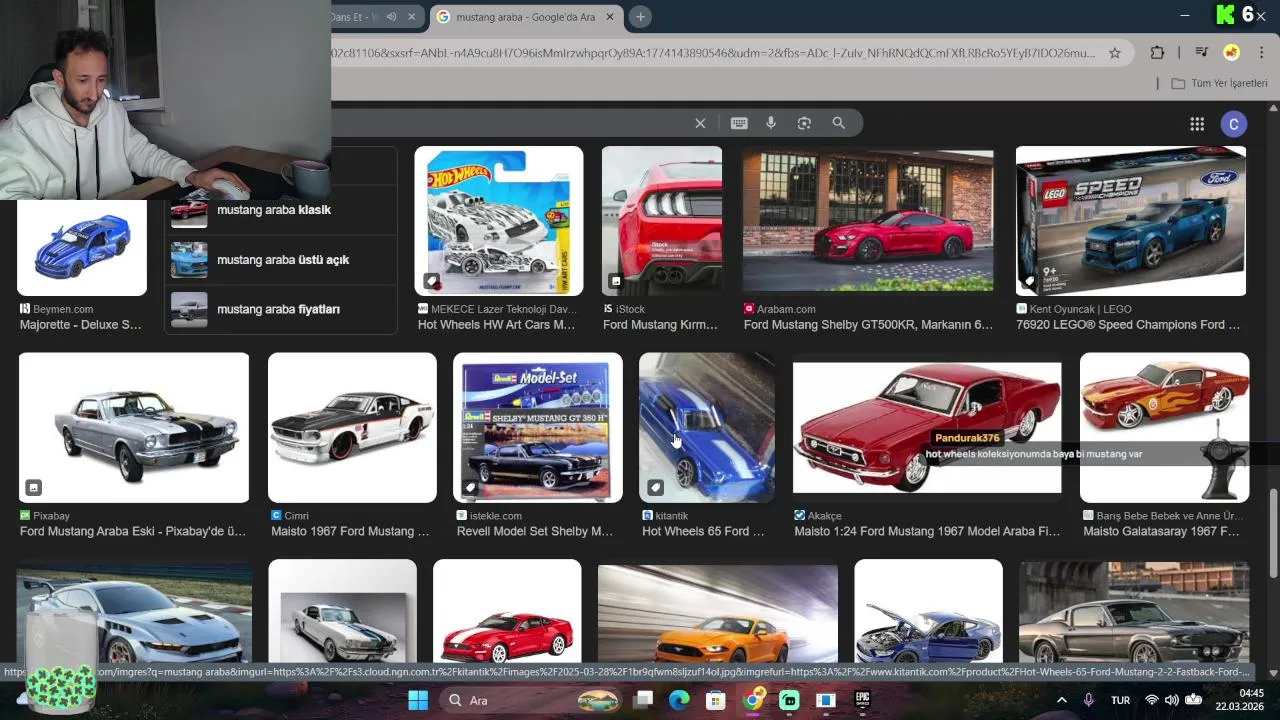Open the orange Mustang in tunnel image
Viewport: 1280px width, 720px height.
(718, 612)
